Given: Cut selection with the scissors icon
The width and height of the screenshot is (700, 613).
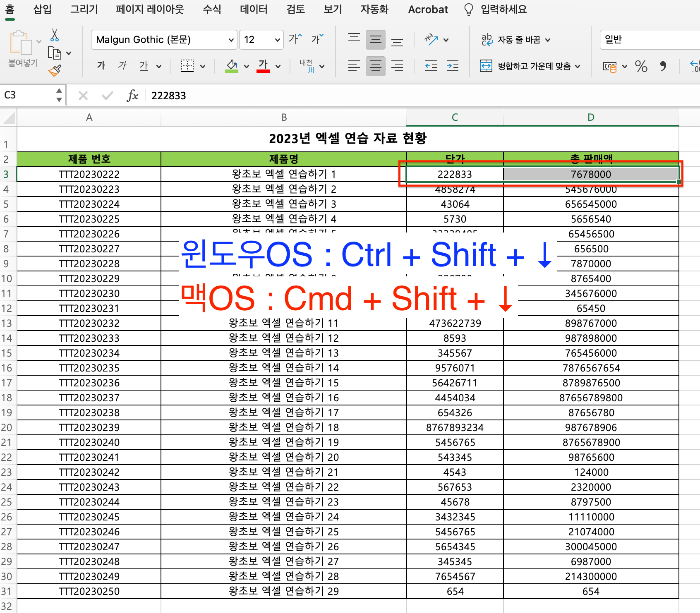Looking at the screenshot, I should click(x=54, y=35).
